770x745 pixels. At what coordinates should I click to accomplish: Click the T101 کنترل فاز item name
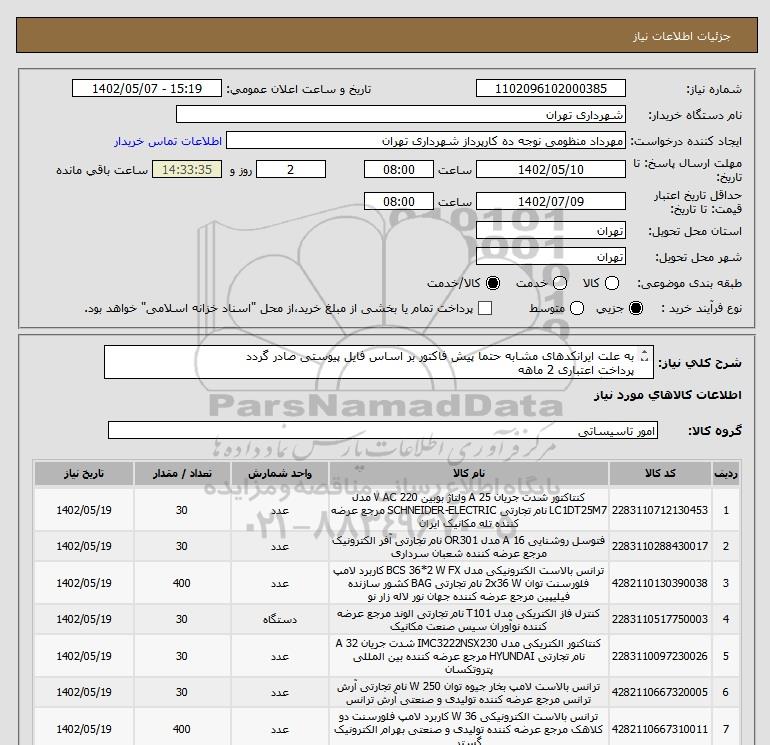[x=469, y=620]
